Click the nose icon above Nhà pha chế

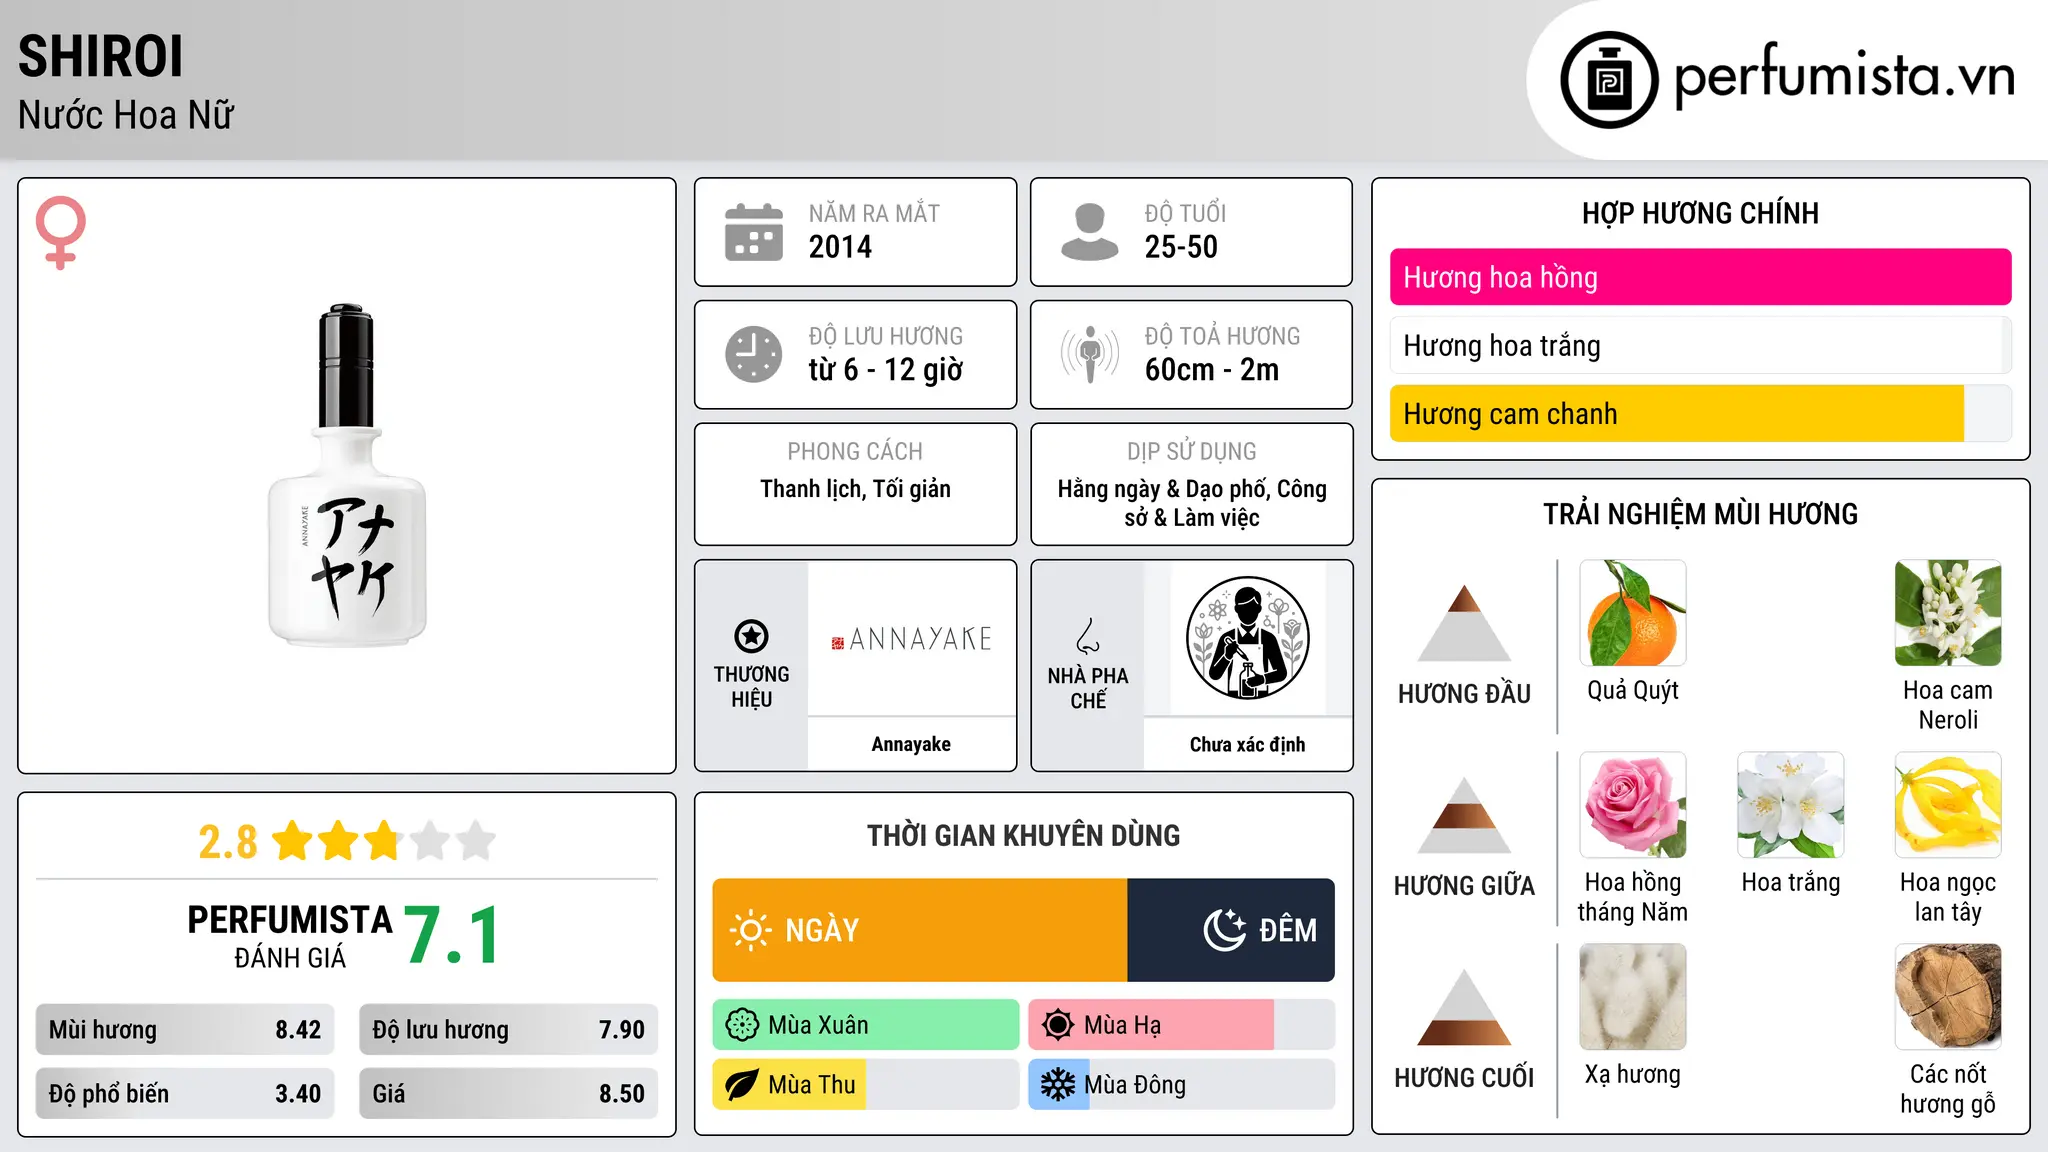point(1088,636)
